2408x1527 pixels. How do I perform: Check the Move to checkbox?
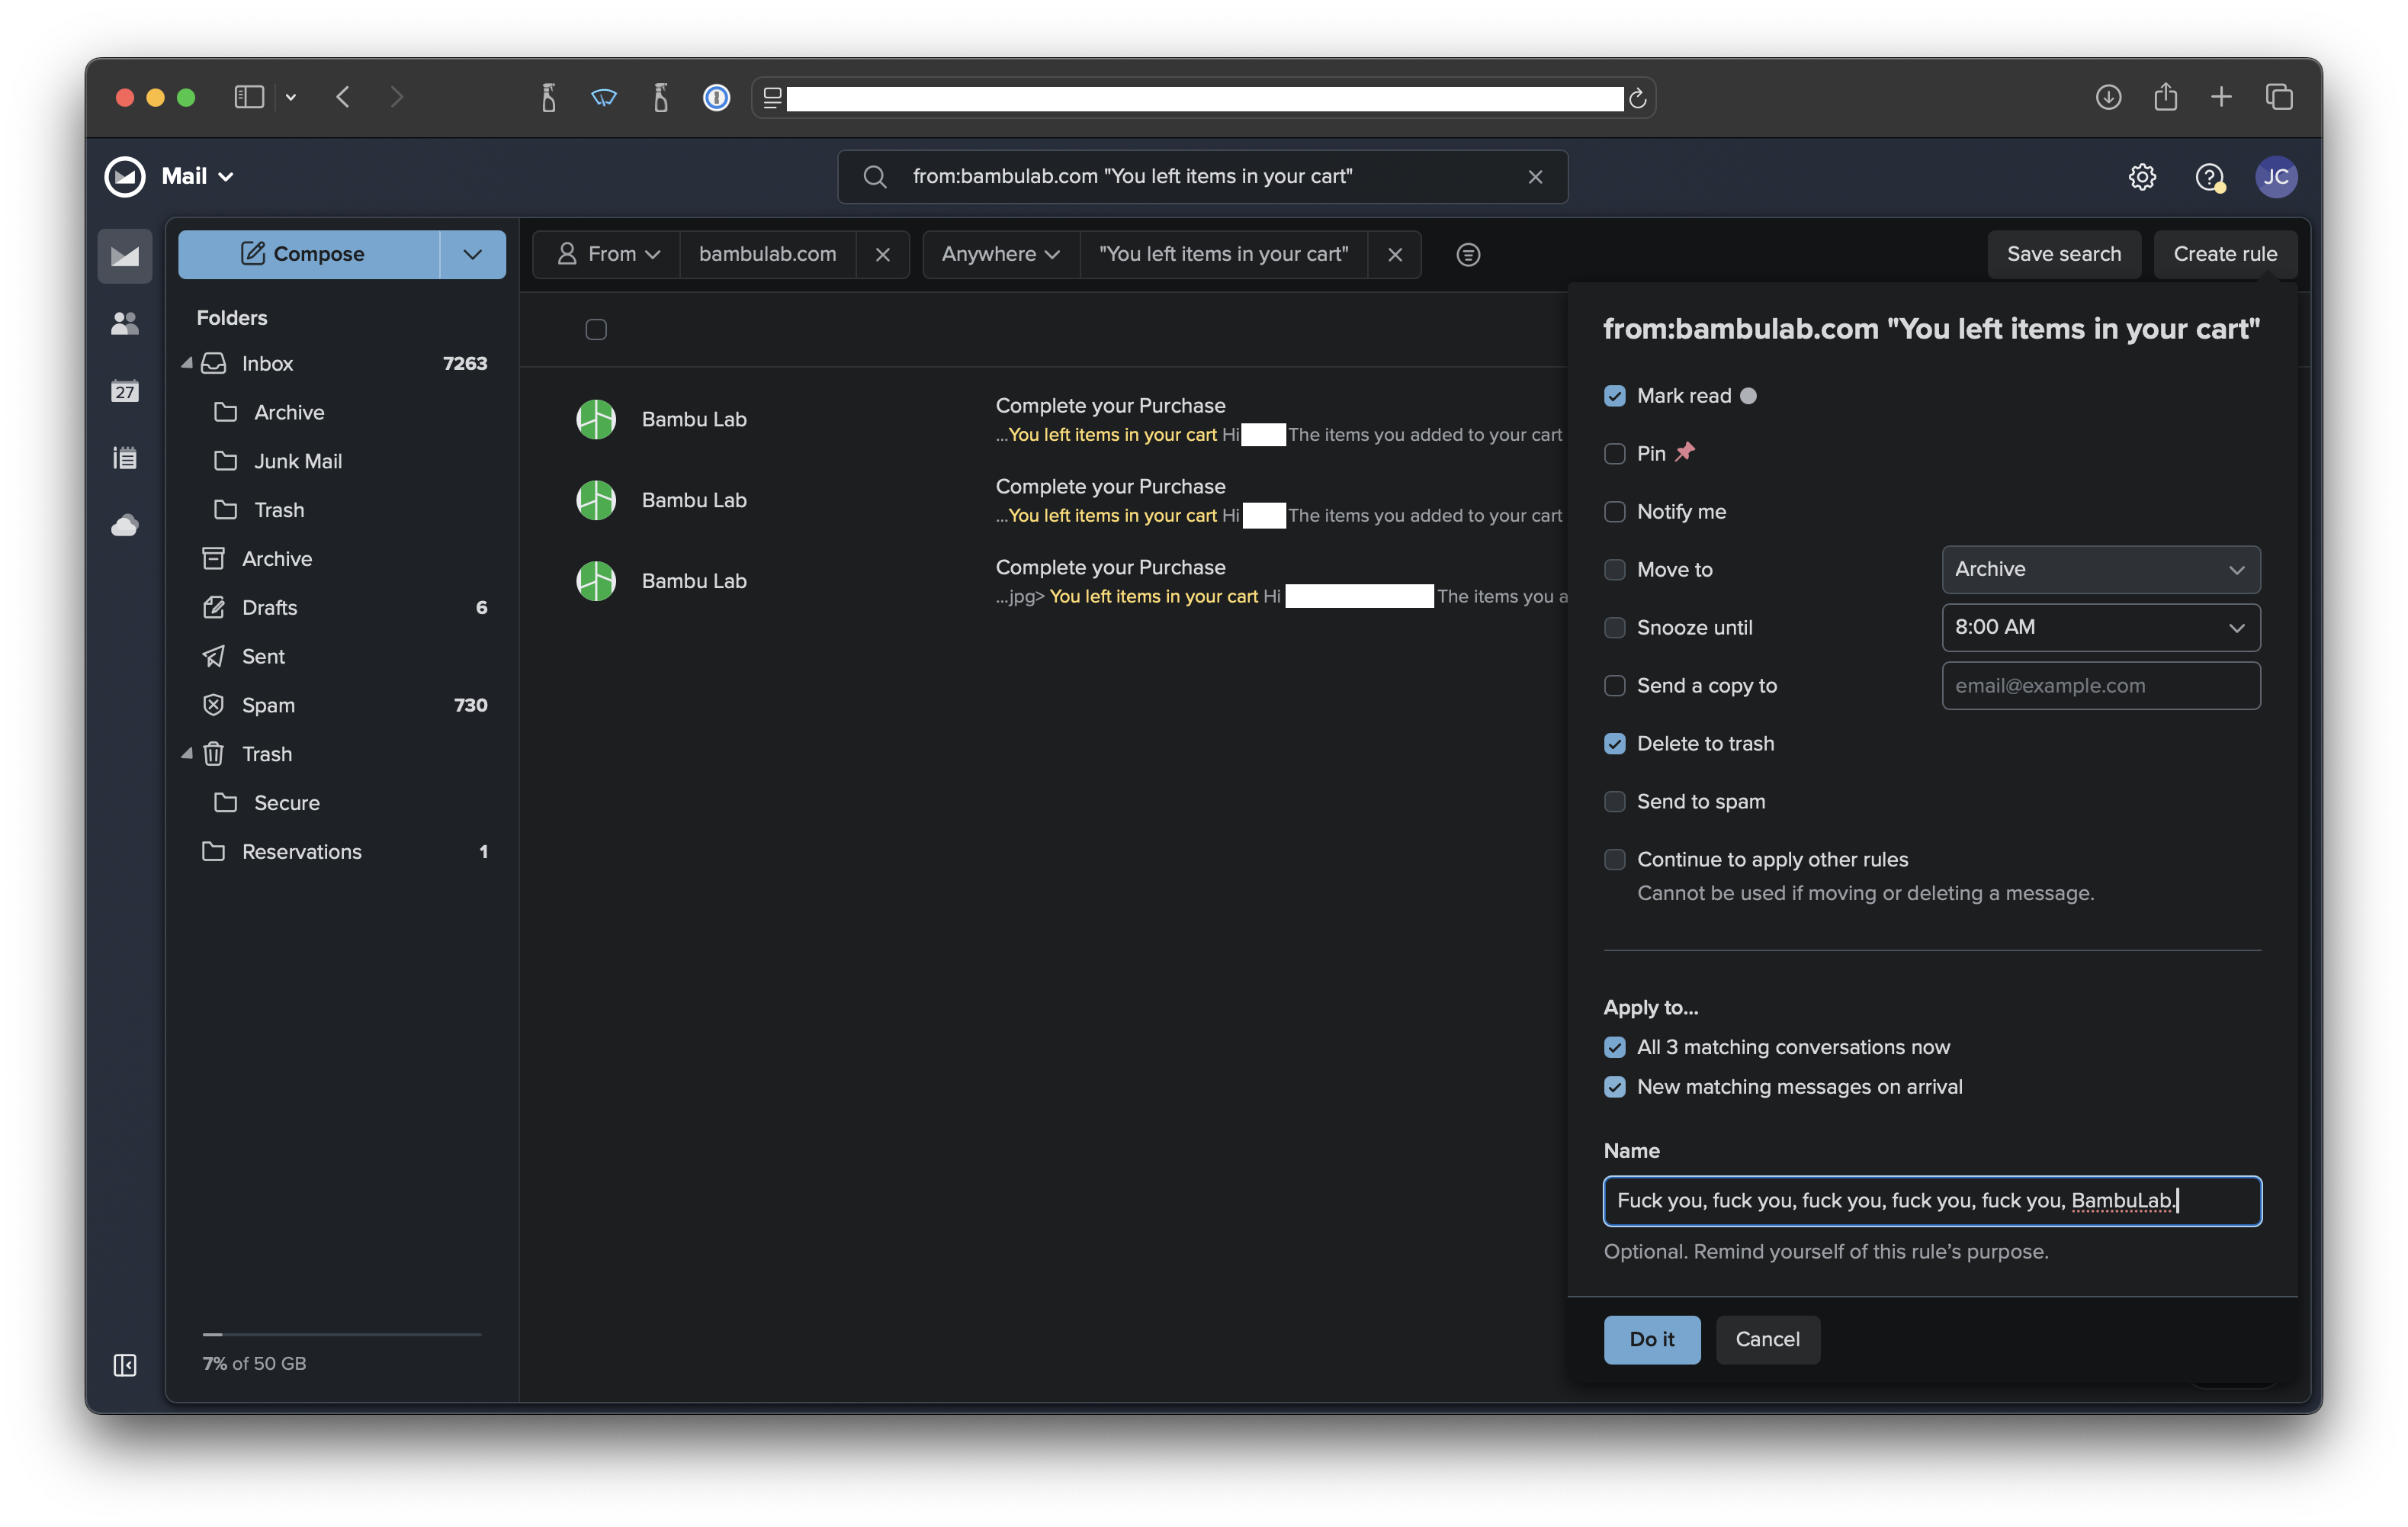pos(1614,570)
